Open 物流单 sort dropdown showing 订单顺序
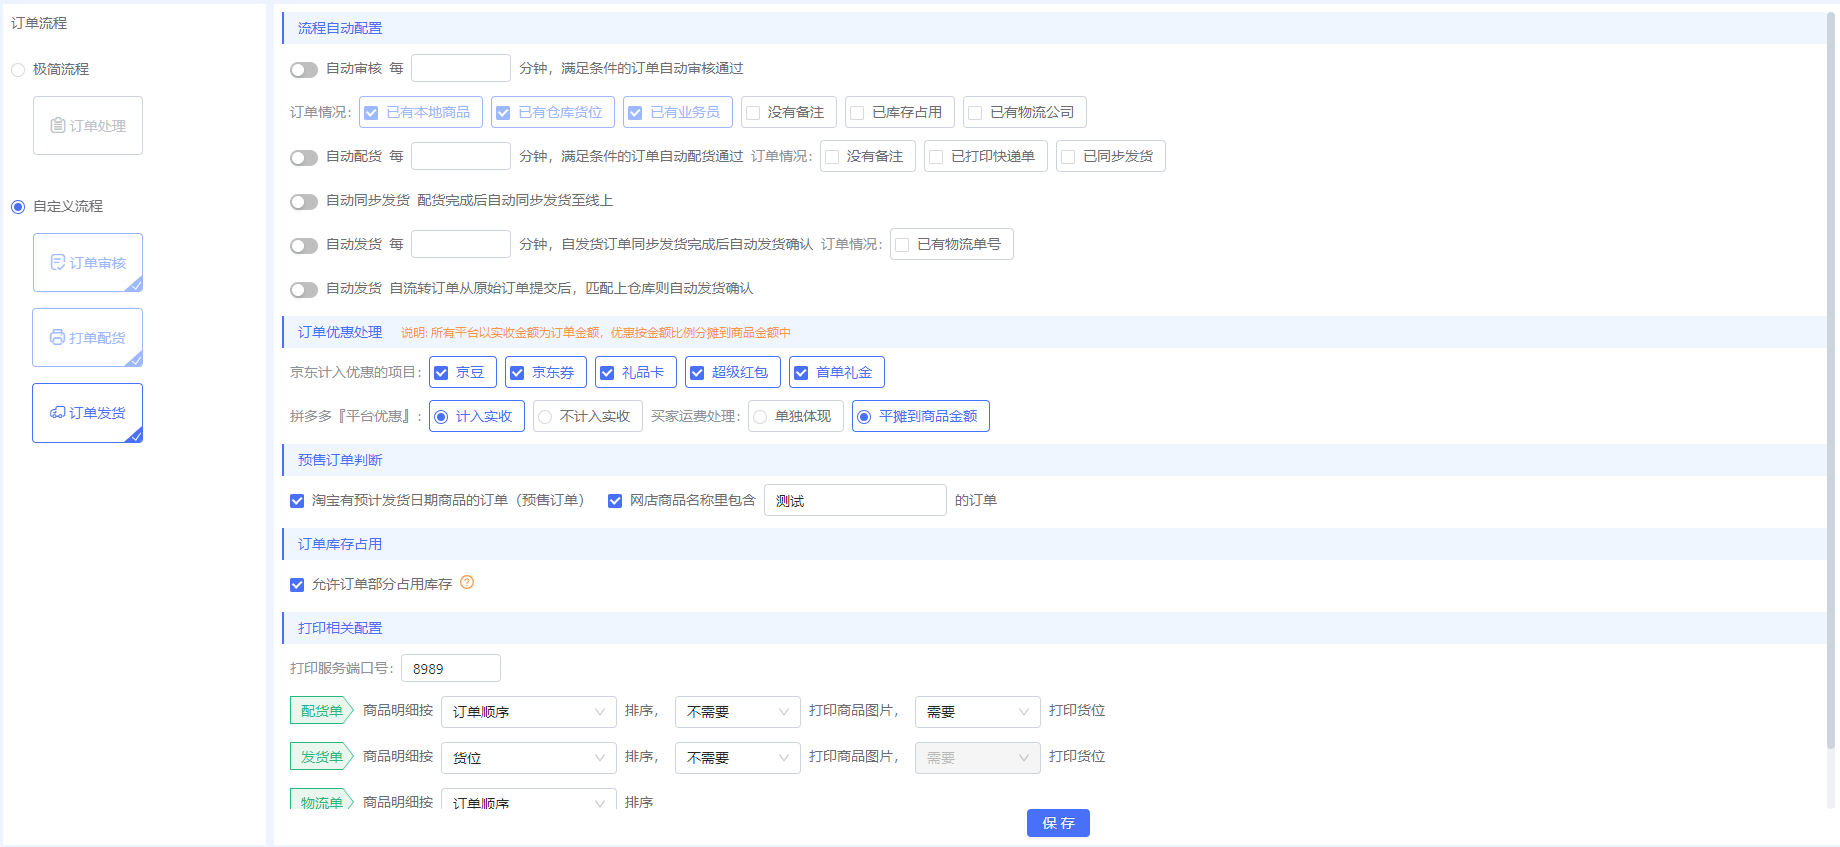 [x=529, y=799]
